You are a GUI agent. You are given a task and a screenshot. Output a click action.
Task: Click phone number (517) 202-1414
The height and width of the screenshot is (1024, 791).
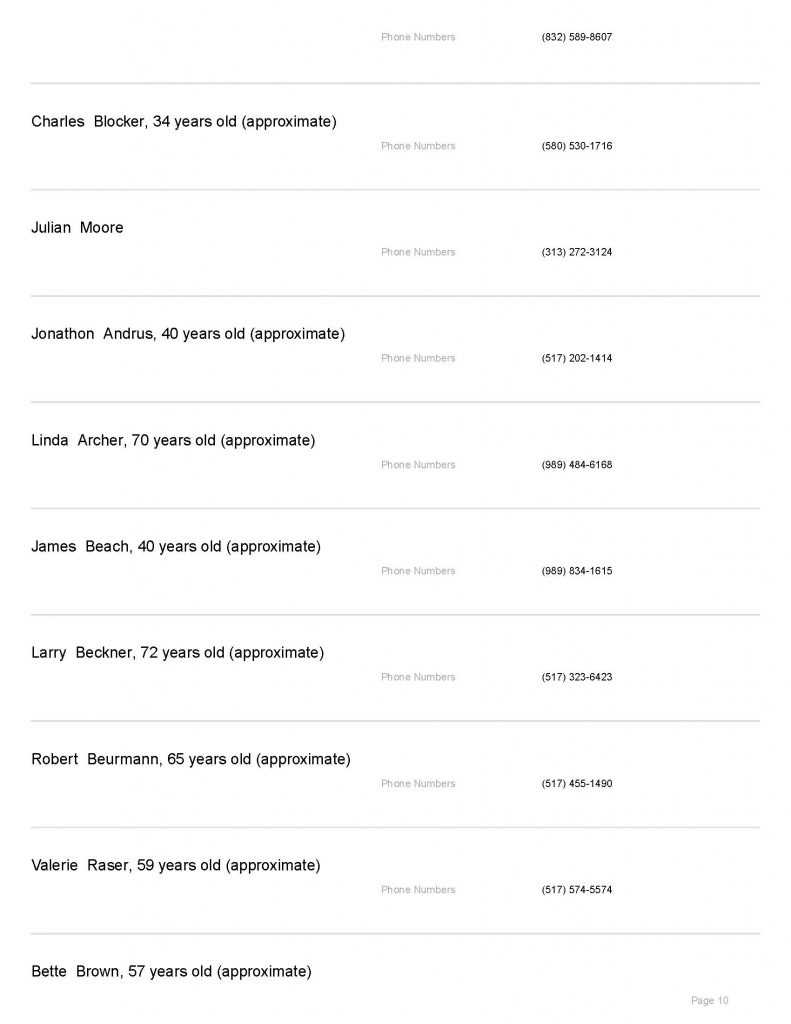point(576,358)
